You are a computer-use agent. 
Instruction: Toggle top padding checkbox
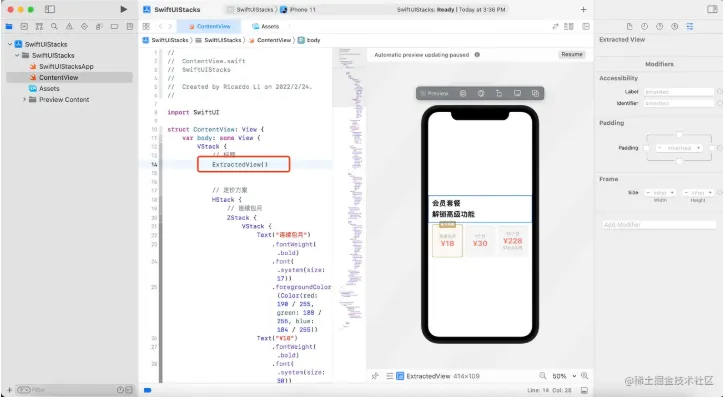pos(679,135)
